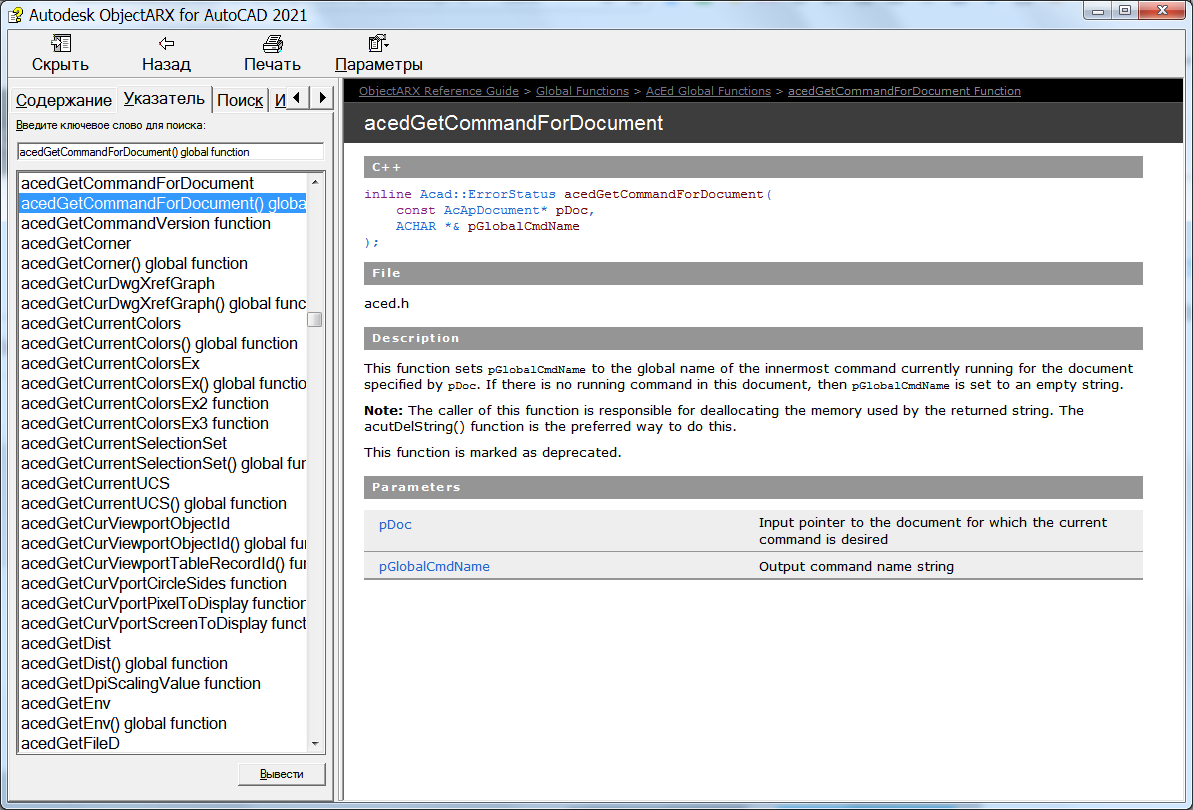Select the acedGetCurrentColors entry
This screenshot has width=1193, height=810.
pos(163,323)
